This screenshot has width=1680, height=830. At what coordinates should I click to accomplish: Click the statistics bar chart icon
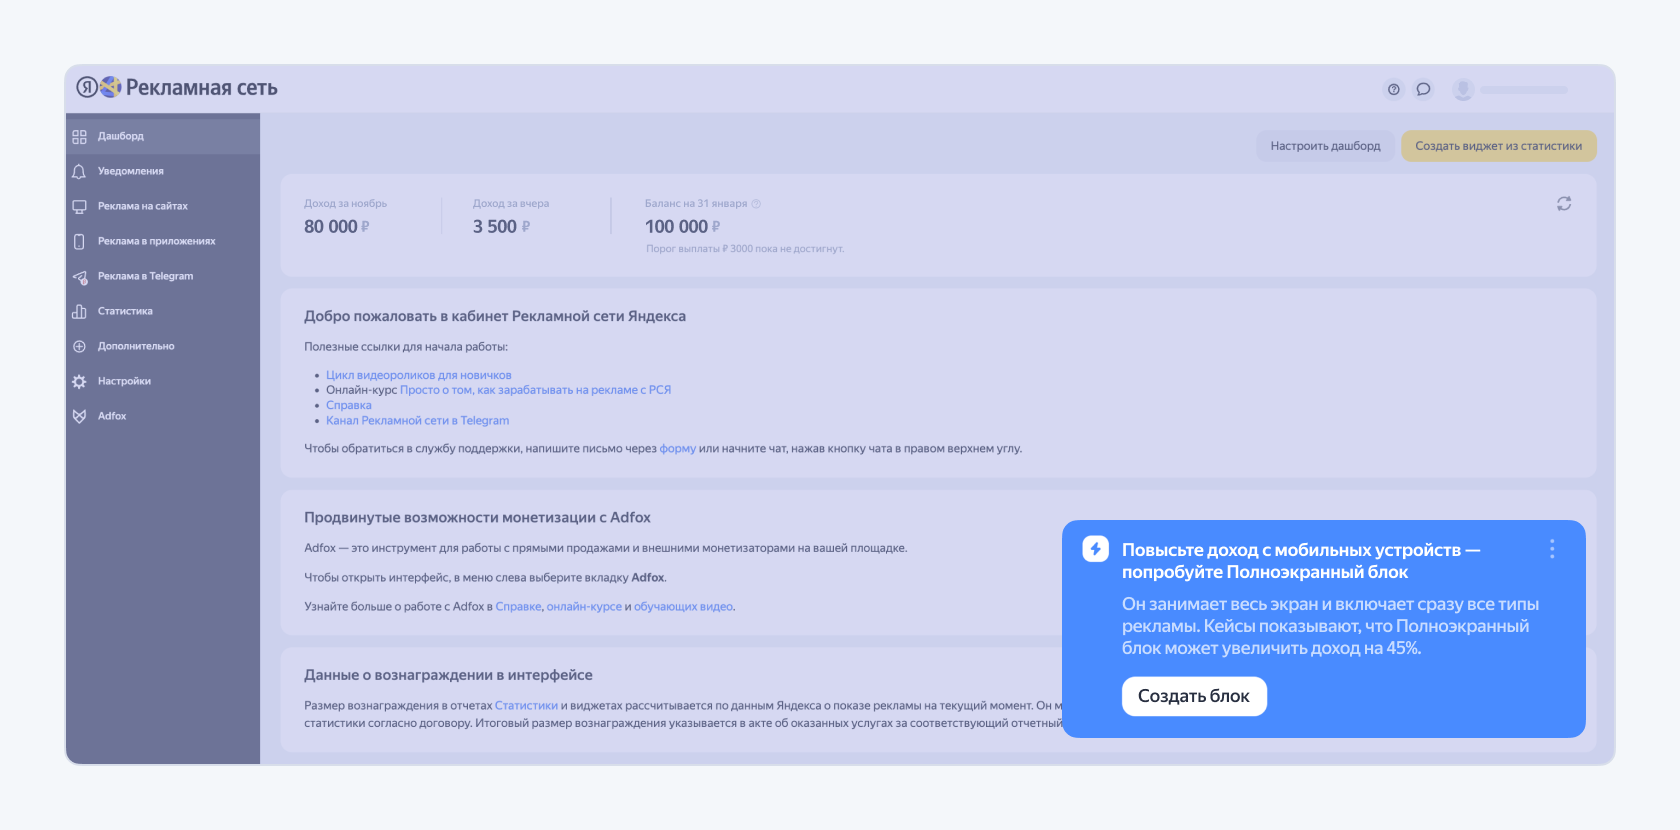click(x=79, y=311)
